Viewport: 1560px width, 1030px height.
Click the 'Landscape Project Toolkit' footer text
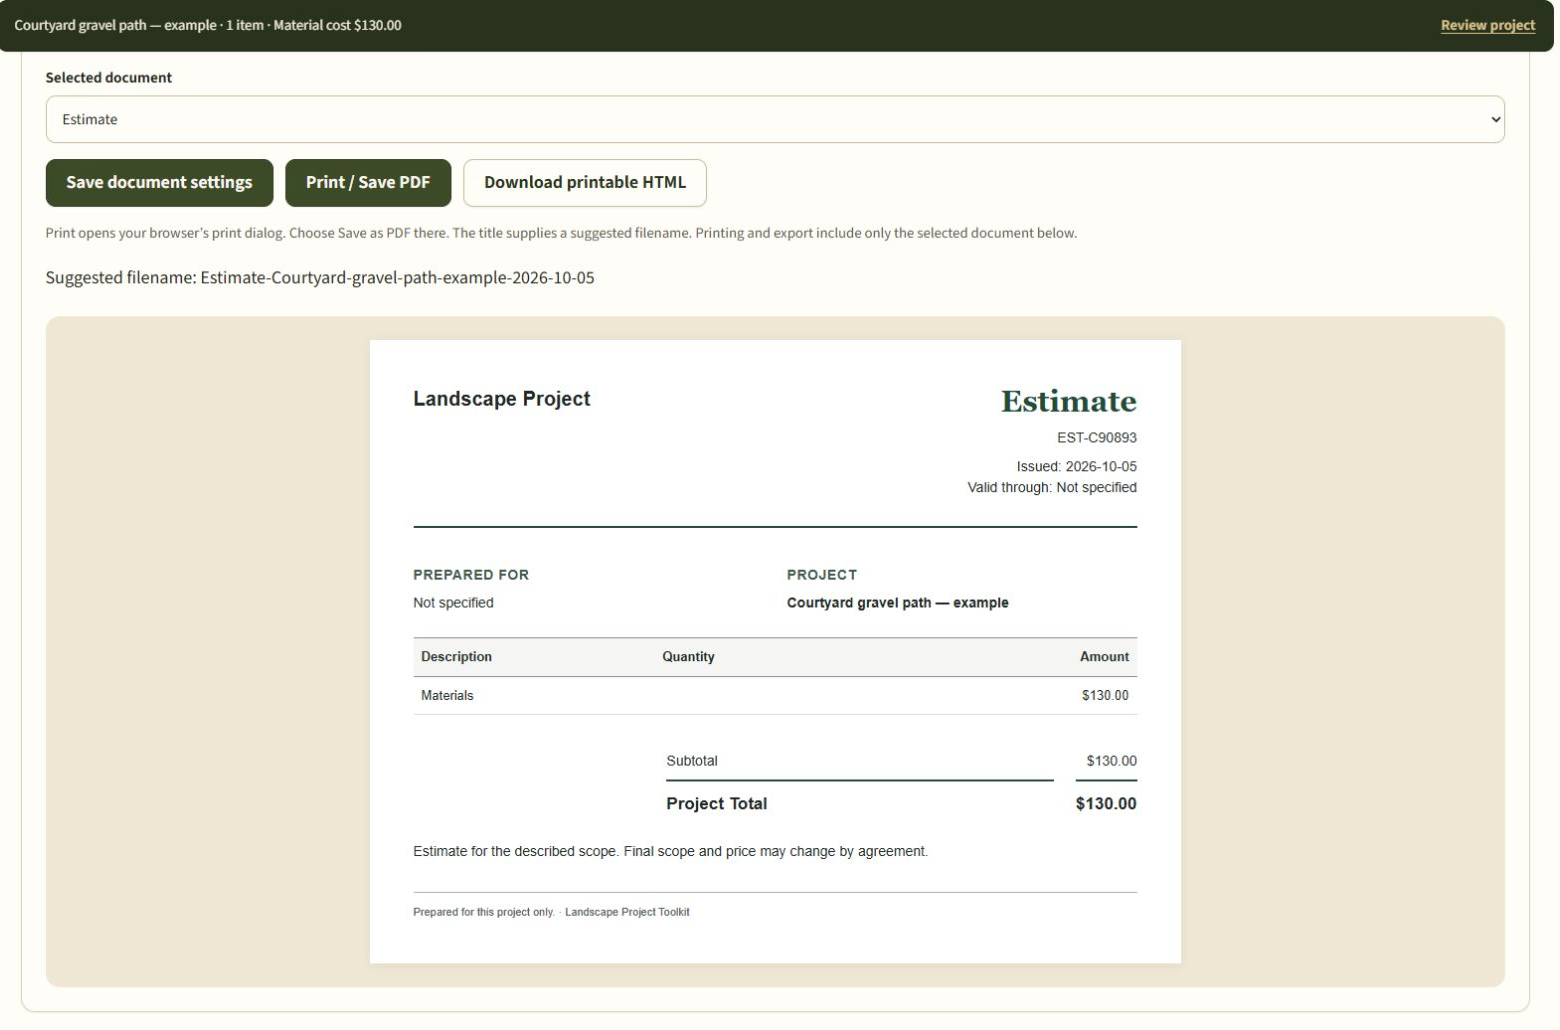[x=627, y=912]
